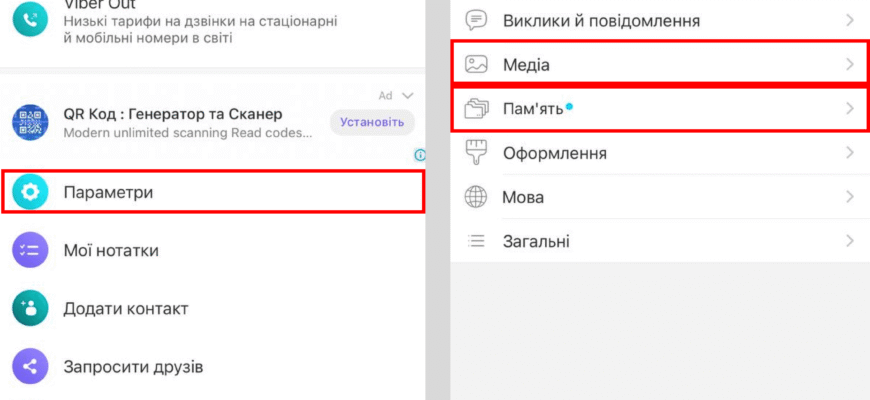Open the Viber Out phone icon
The image size is (870, 400).
pos(30,20)
